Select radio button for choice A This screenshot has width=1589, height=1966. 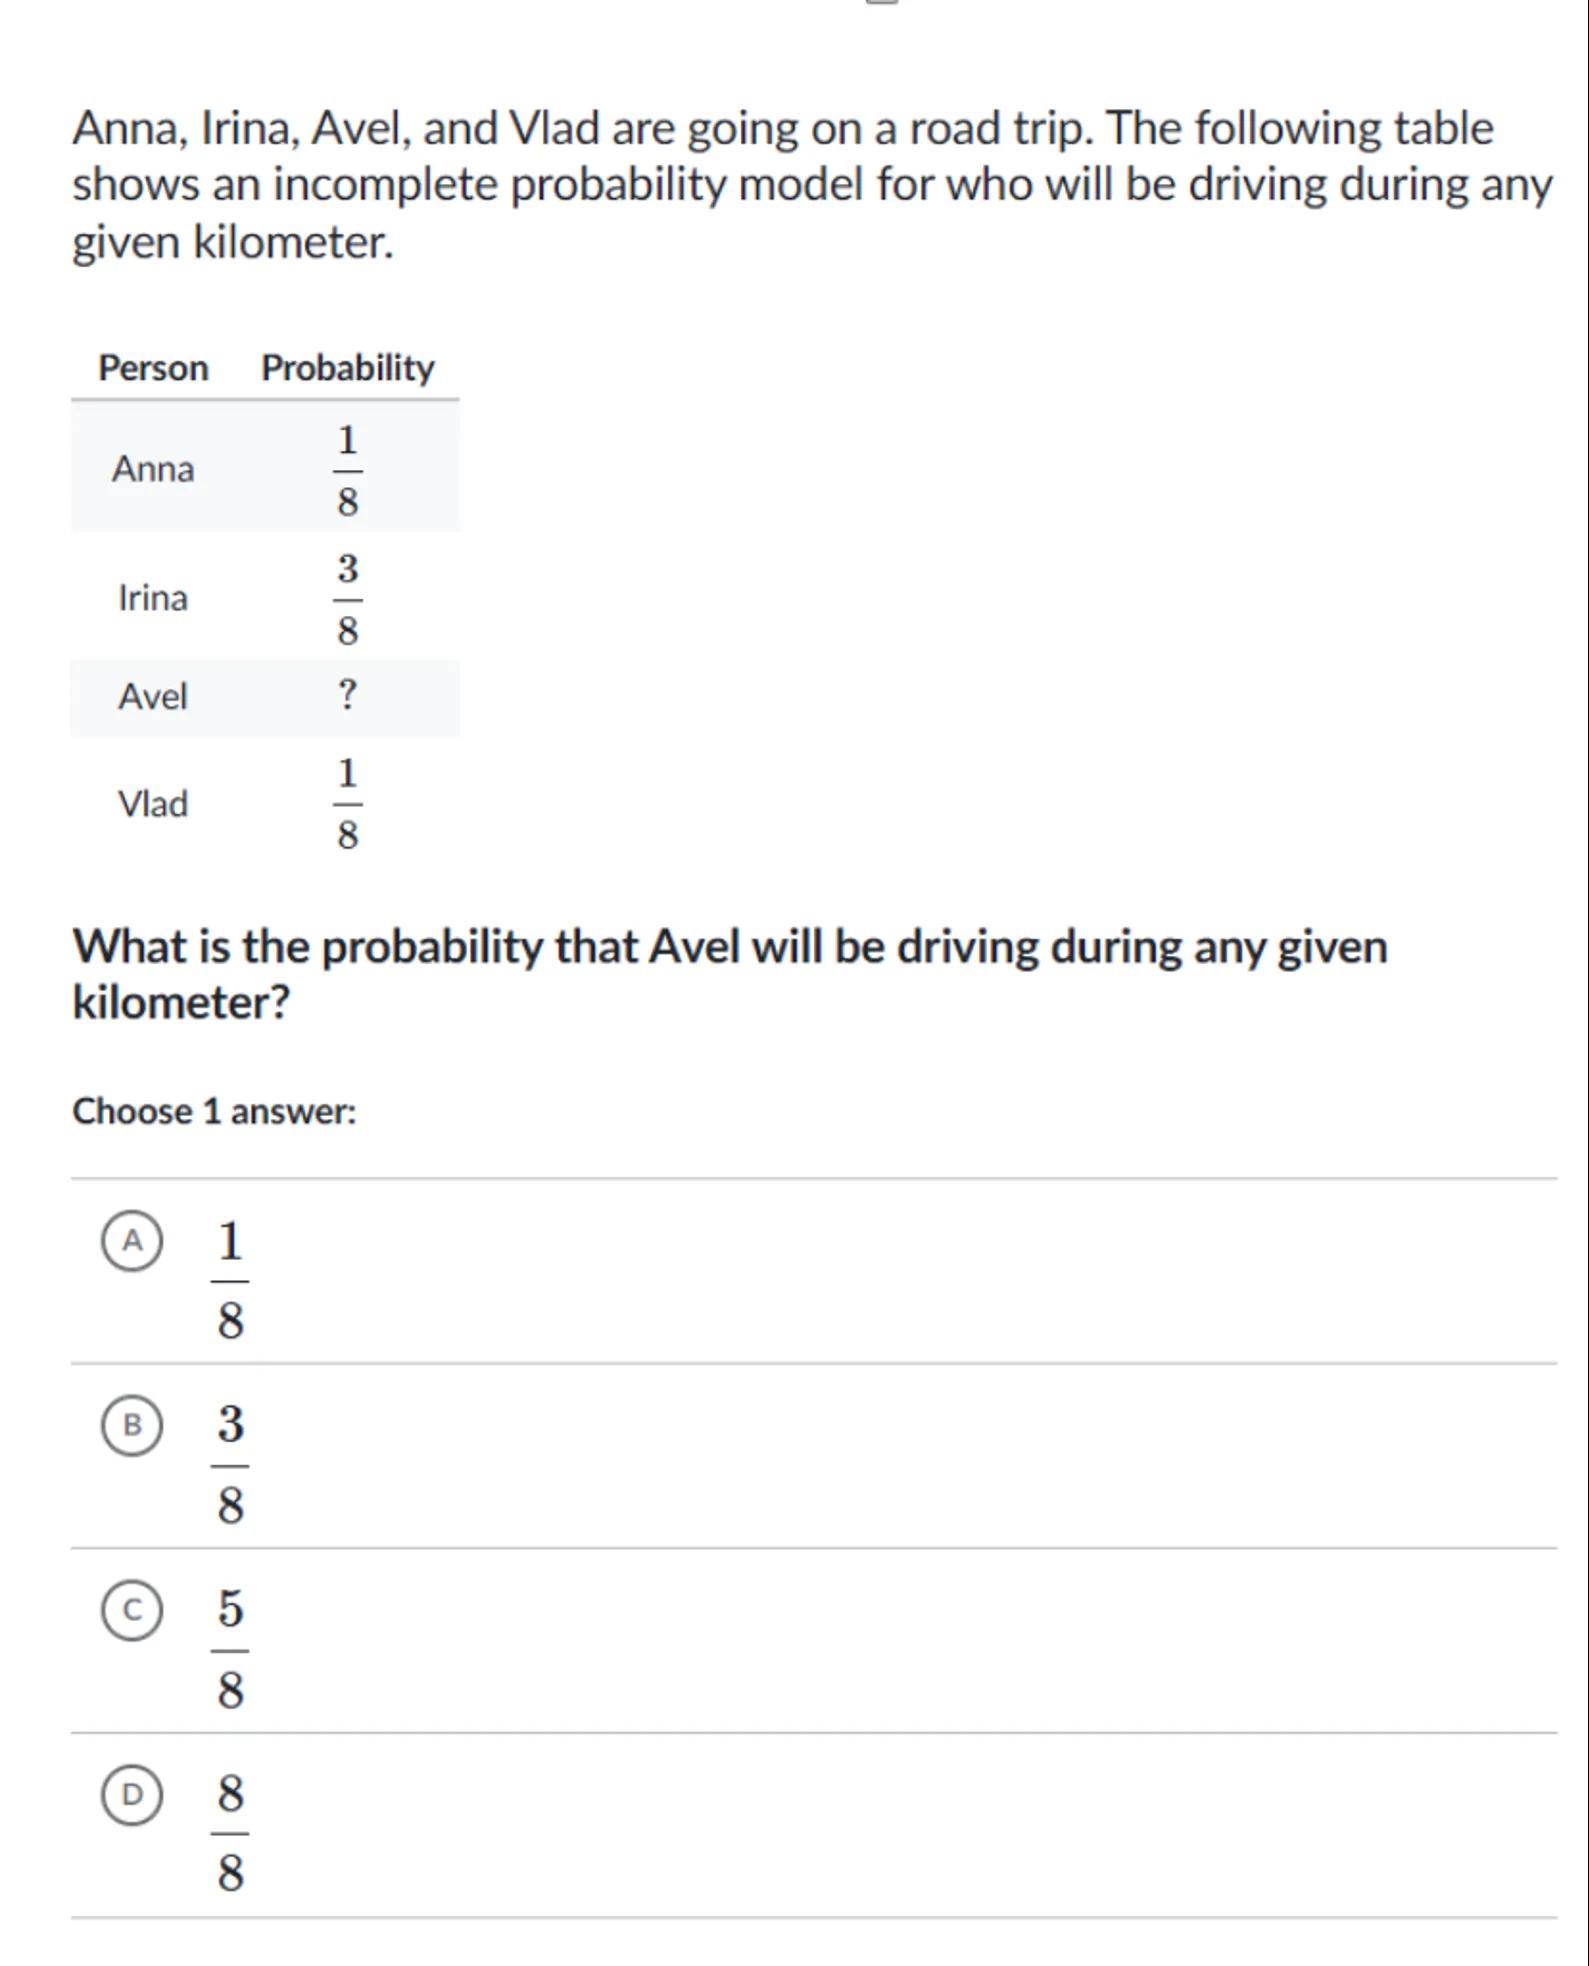132,1241
